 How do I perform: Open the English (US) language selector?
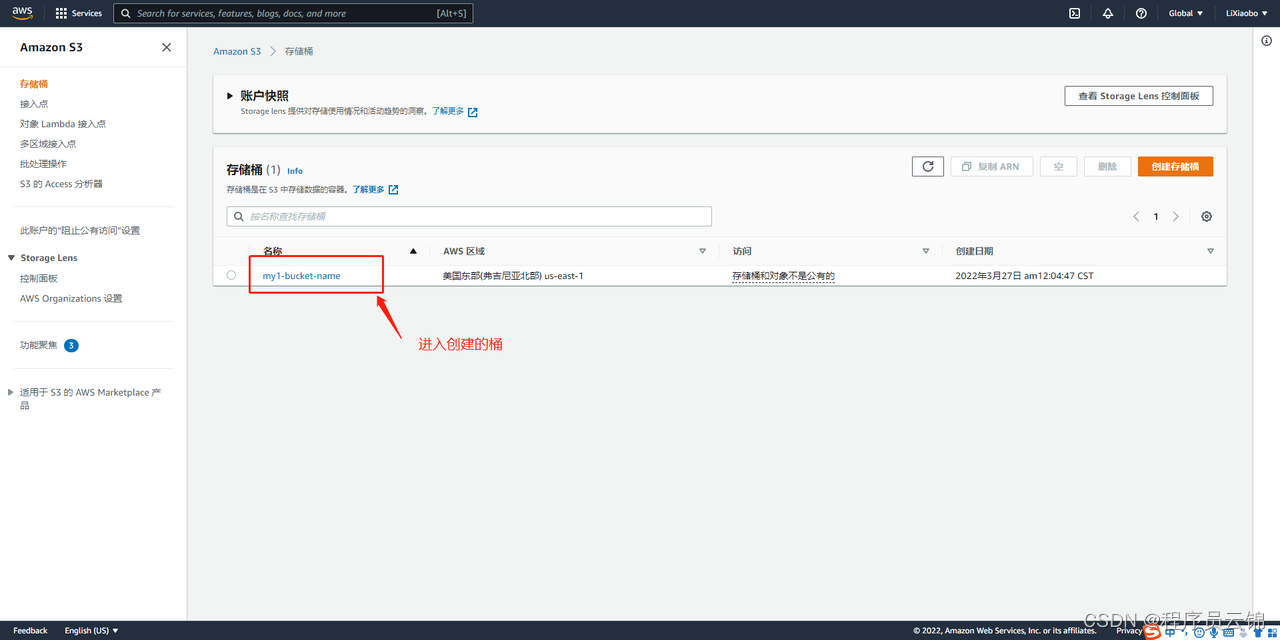pos(91,630)
